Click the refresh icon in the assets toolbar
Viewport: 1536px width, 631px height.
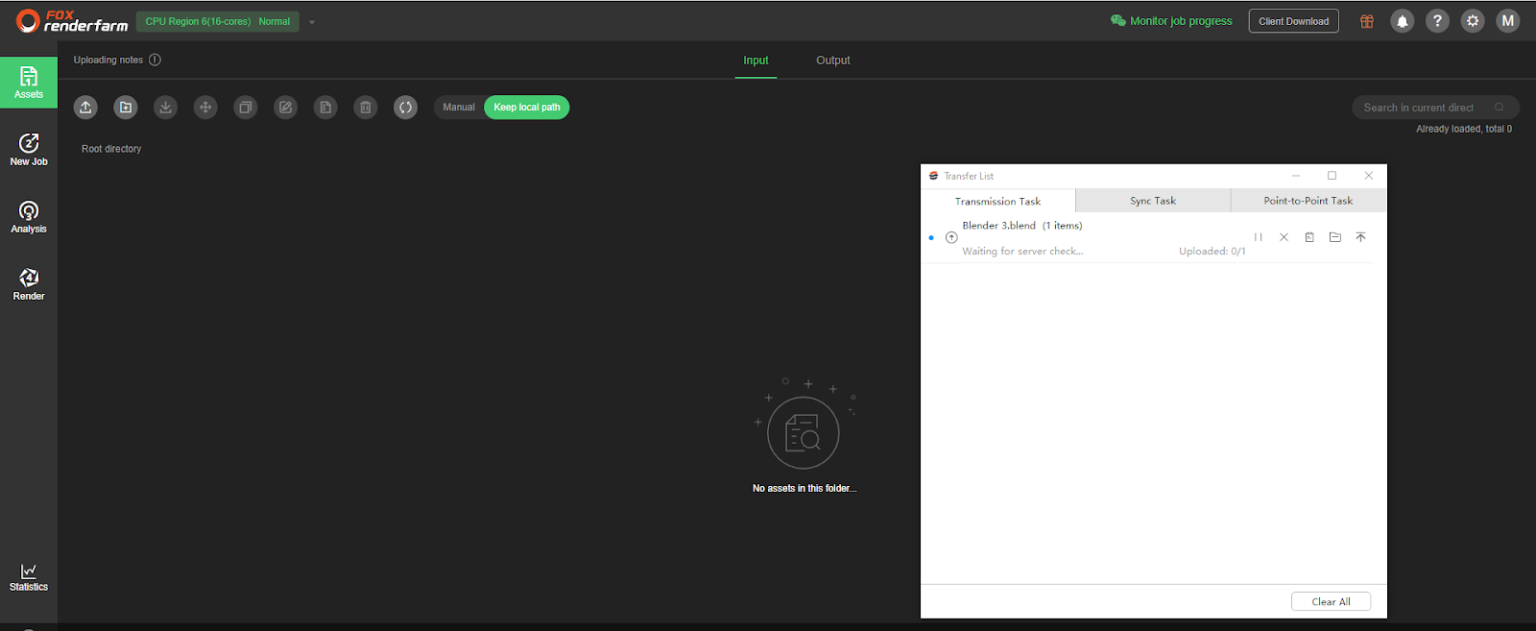point(405,107)
